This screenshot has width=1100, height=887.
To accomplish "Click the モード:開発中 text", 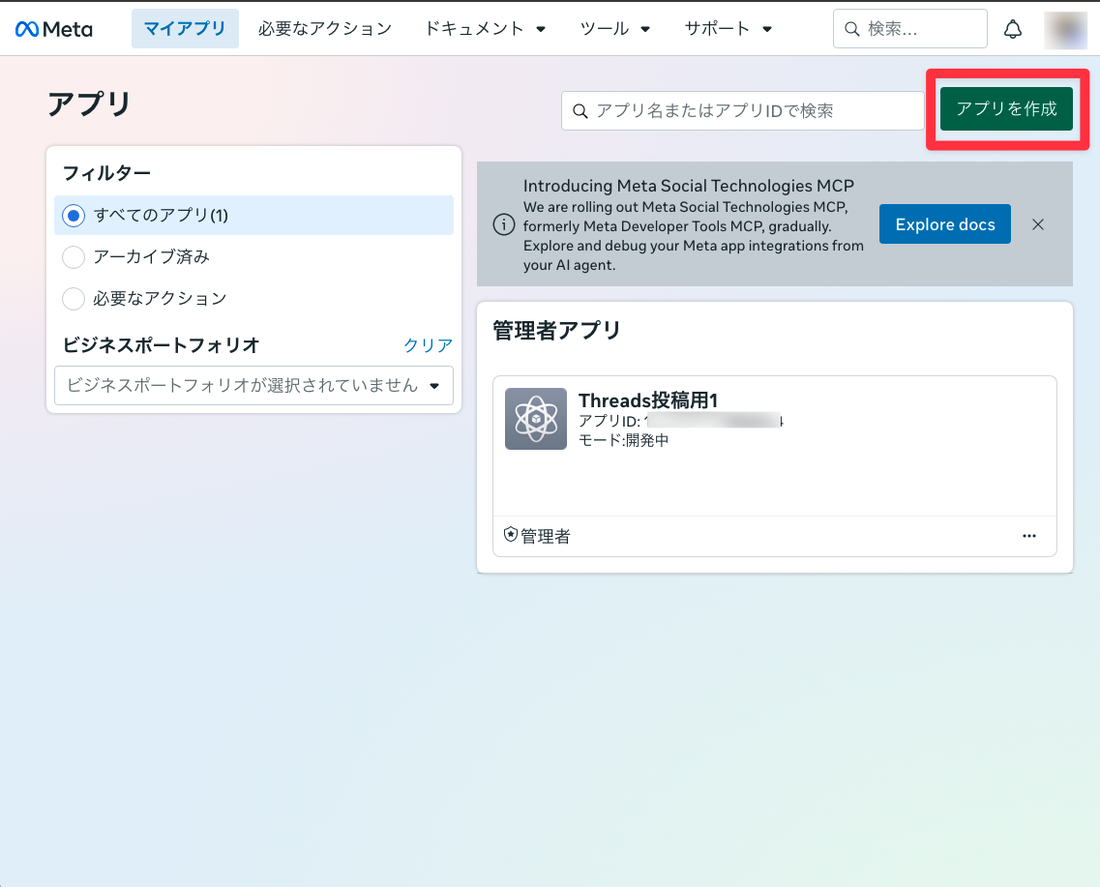I will [x=624, y=440].
